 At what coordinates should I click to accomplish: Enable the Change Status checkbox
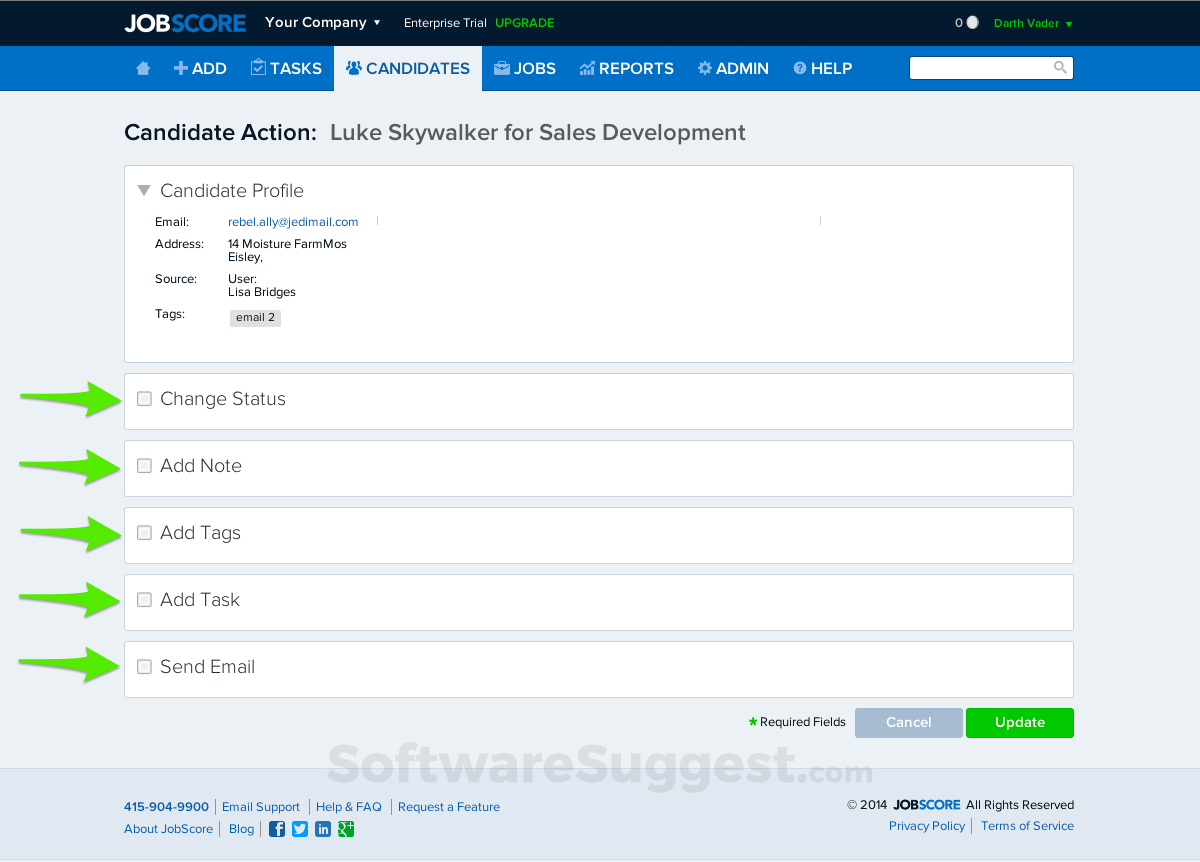click(x=144, y=398)
